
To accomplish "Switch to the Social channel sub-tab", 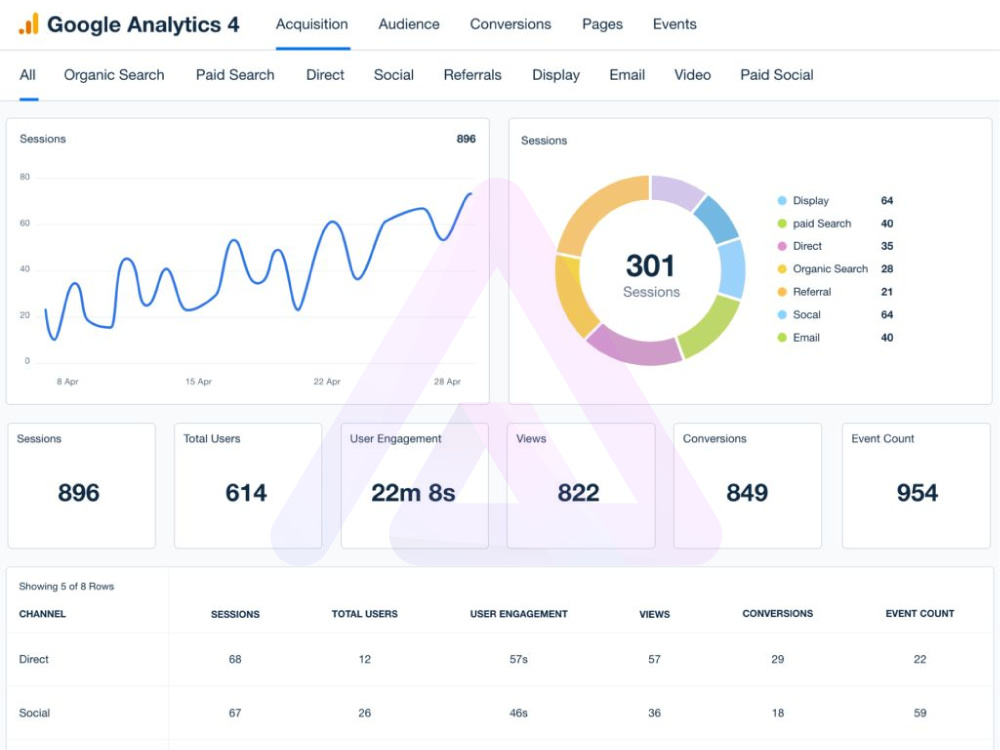I will coord(393,75).
